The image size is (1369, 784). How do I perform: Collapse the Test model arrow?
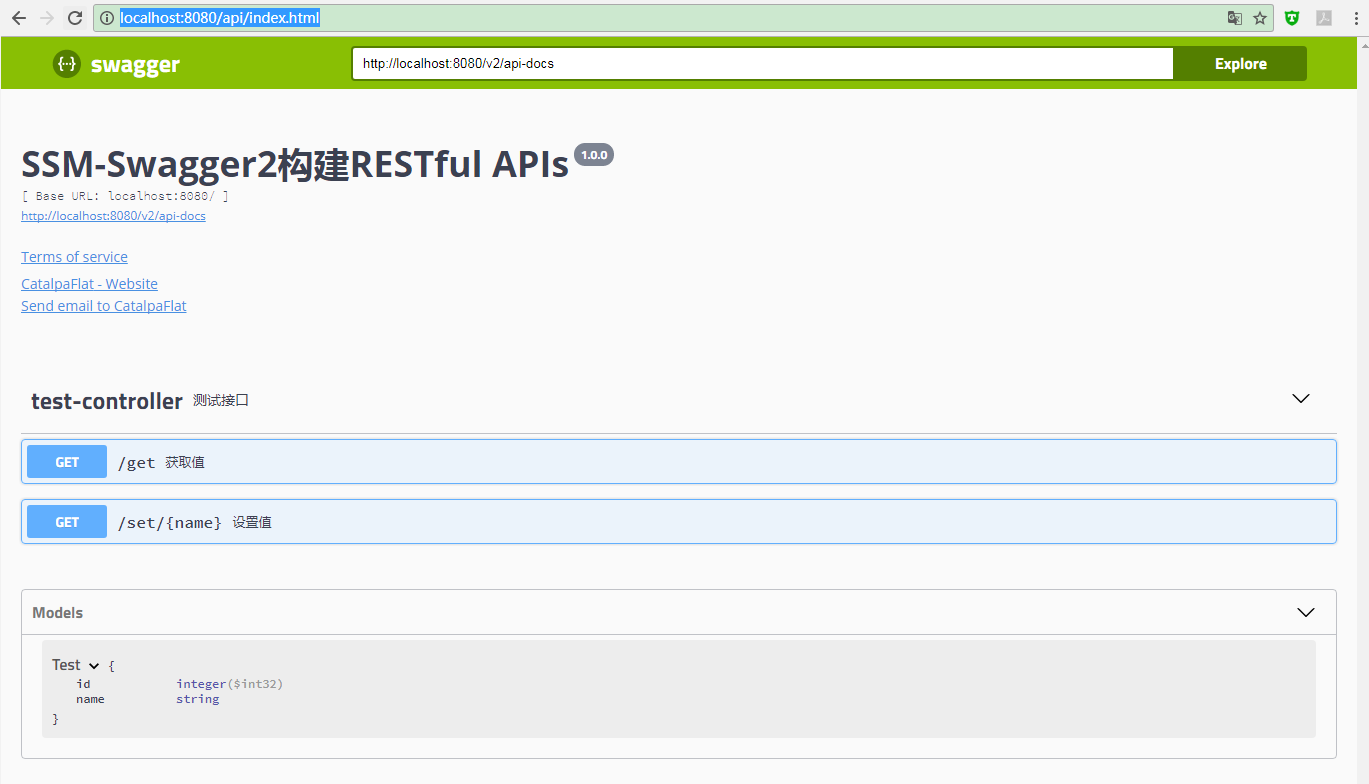pos(94,666)
